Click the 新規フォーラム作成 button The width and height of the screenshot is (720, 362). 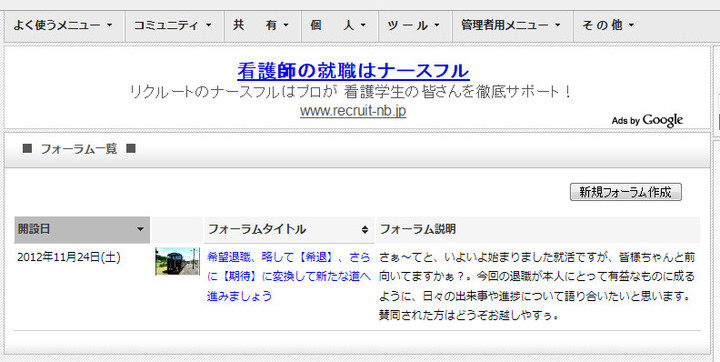tap(625, 192)
